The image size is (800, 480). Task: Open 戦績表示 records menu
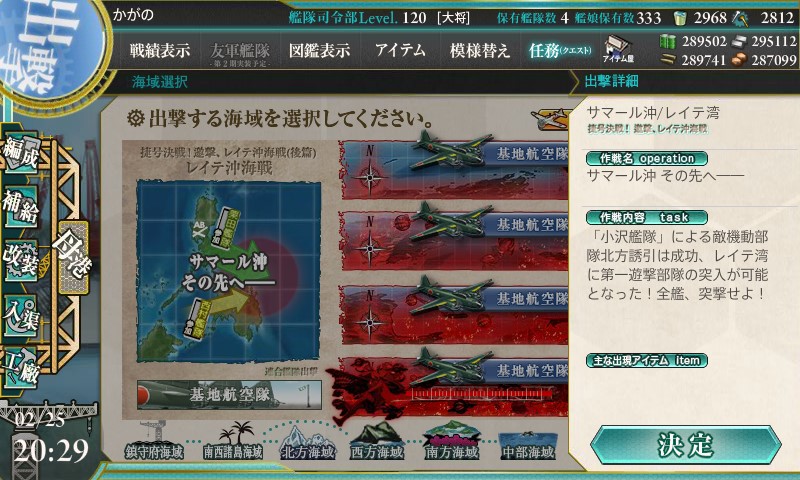(160, 50)
